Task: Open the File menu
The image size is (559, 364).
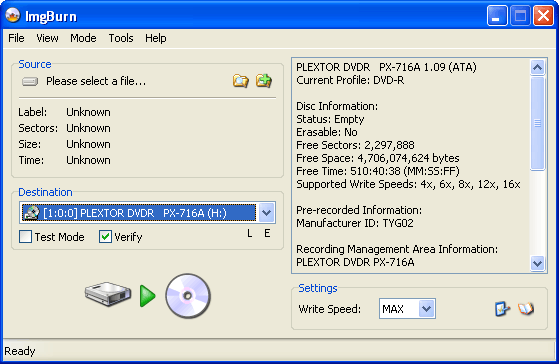Action: (x=16, y=38)
